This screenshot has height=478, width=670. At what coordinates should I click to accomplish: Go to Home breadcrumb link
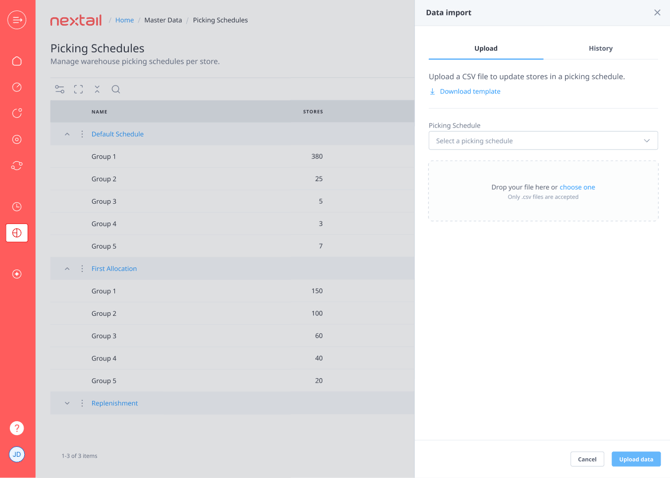(x=124, y=20)
